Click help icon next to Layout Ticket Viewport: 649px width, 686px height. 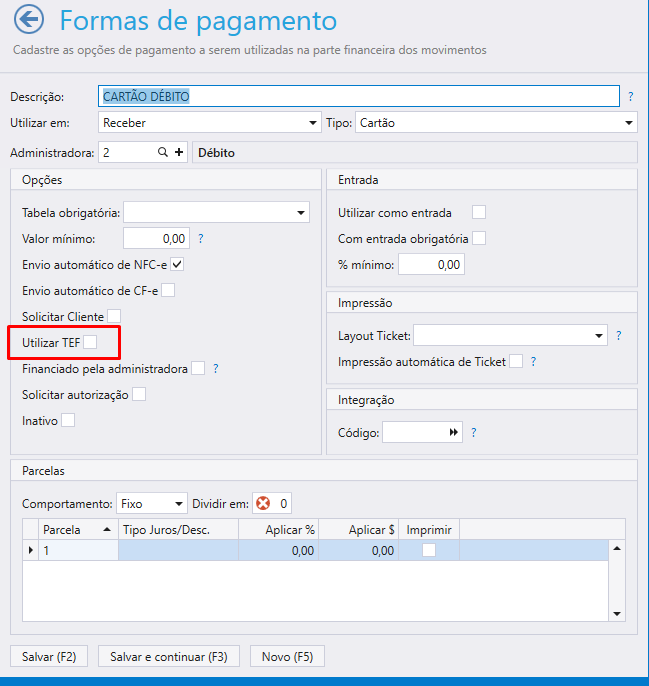pyautogui.click(x=619, y=335)
